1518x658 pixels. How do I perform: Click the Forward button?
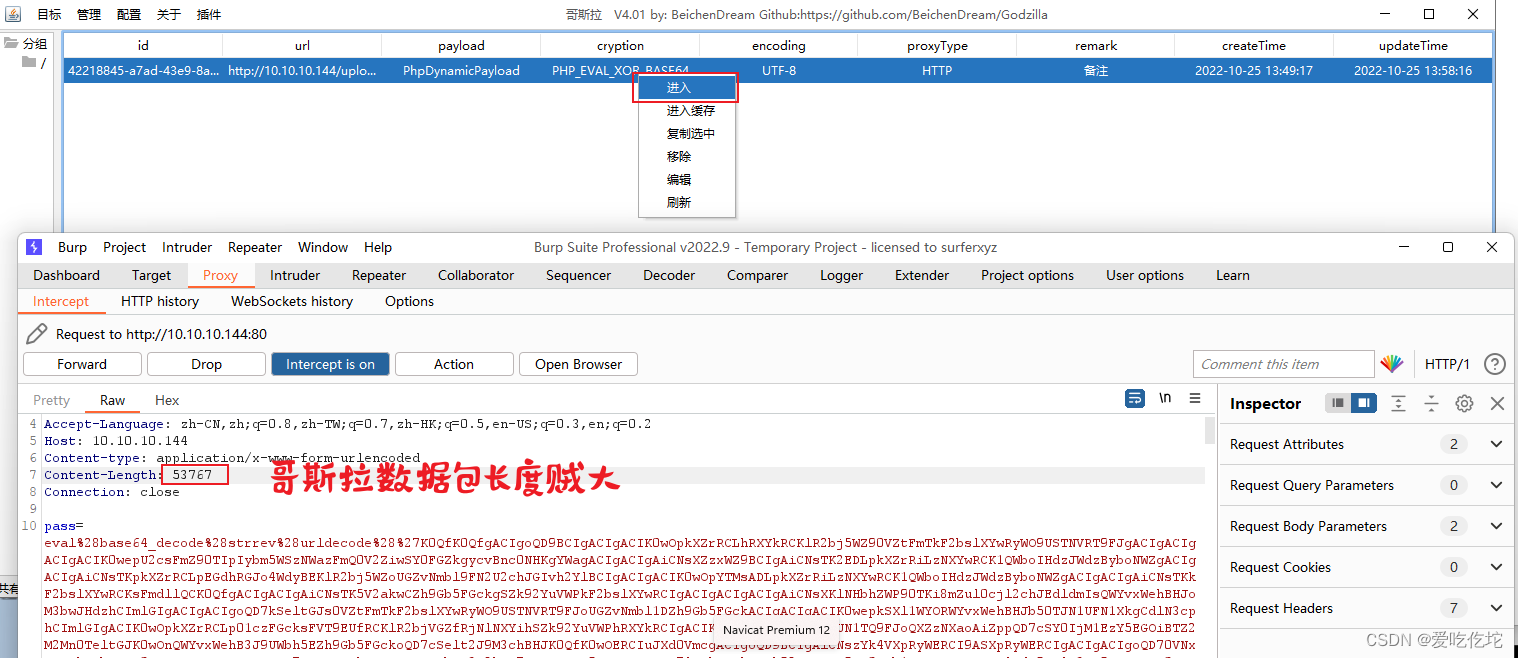(x=82, y=364)
